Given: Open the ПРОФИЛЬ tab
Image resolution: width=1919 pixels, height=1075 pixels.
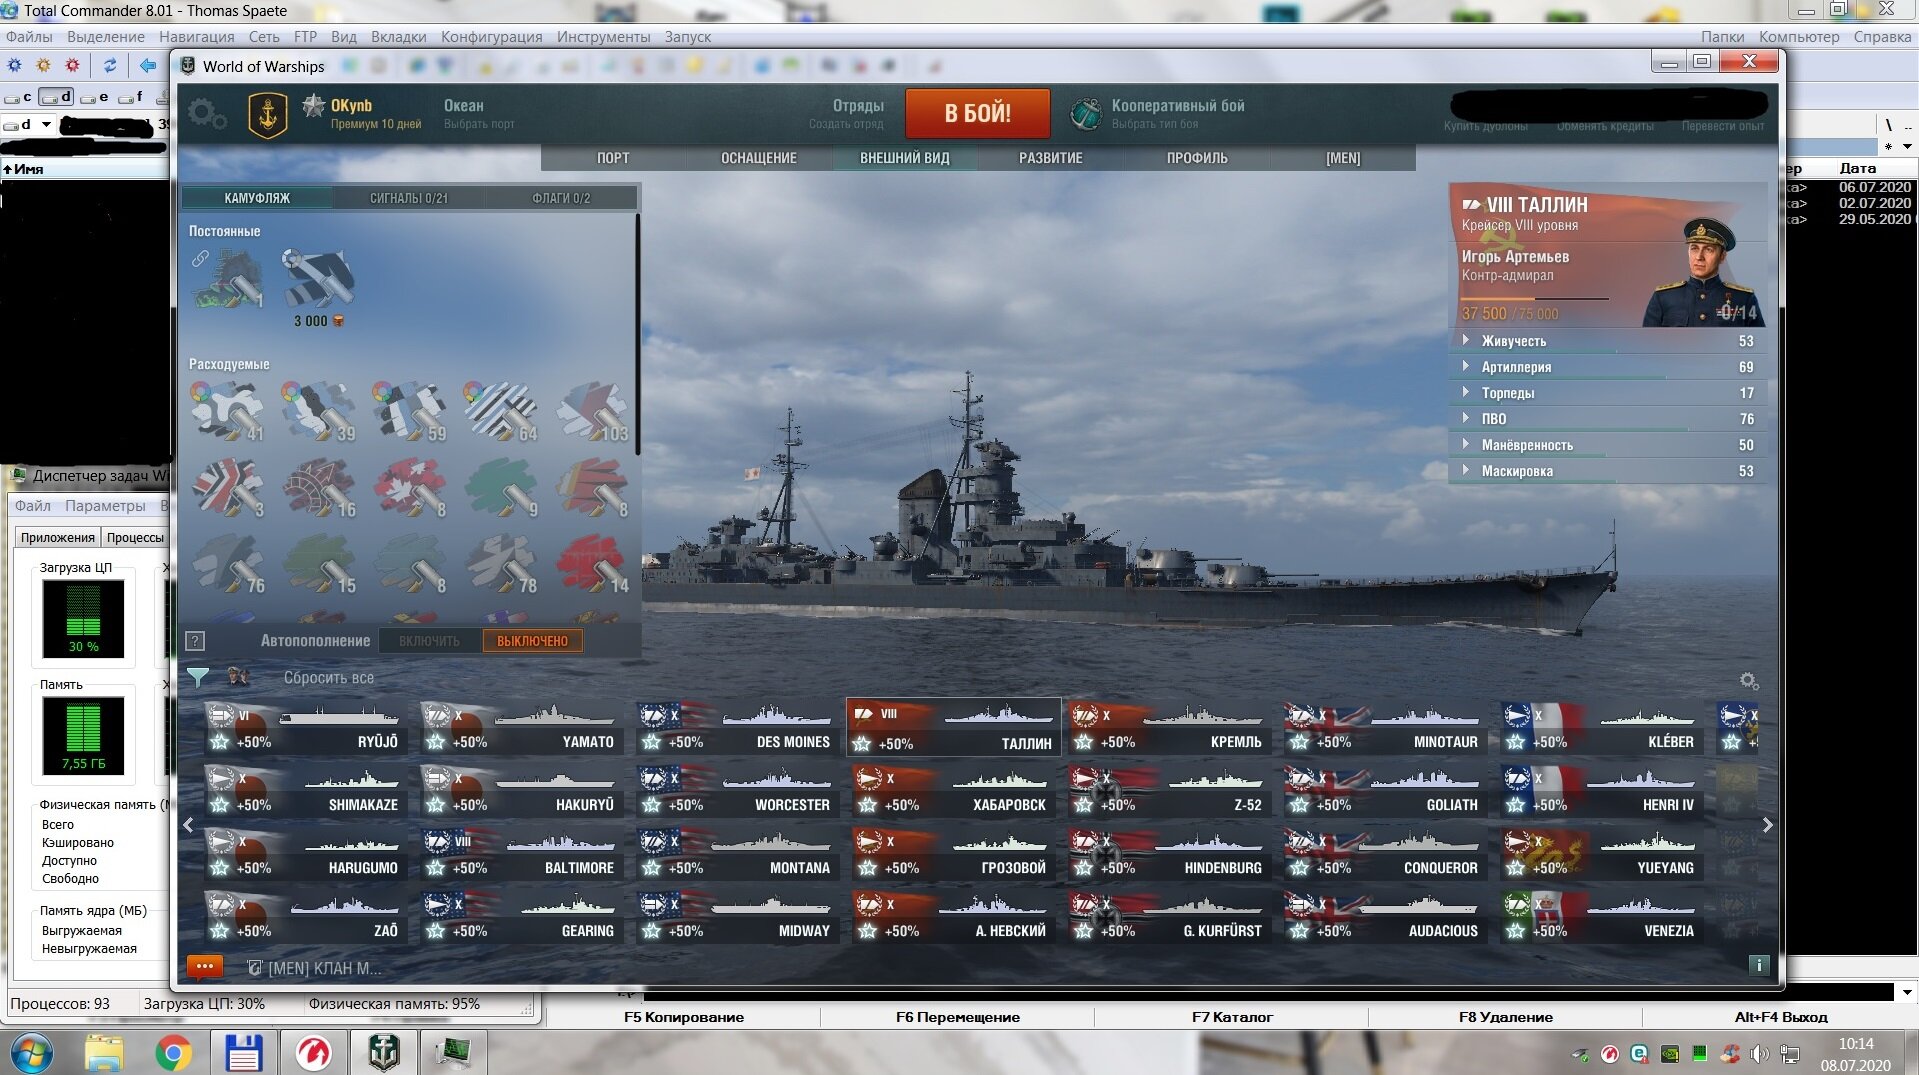Looking at the screenshot, I should [x=1197, y=158].
